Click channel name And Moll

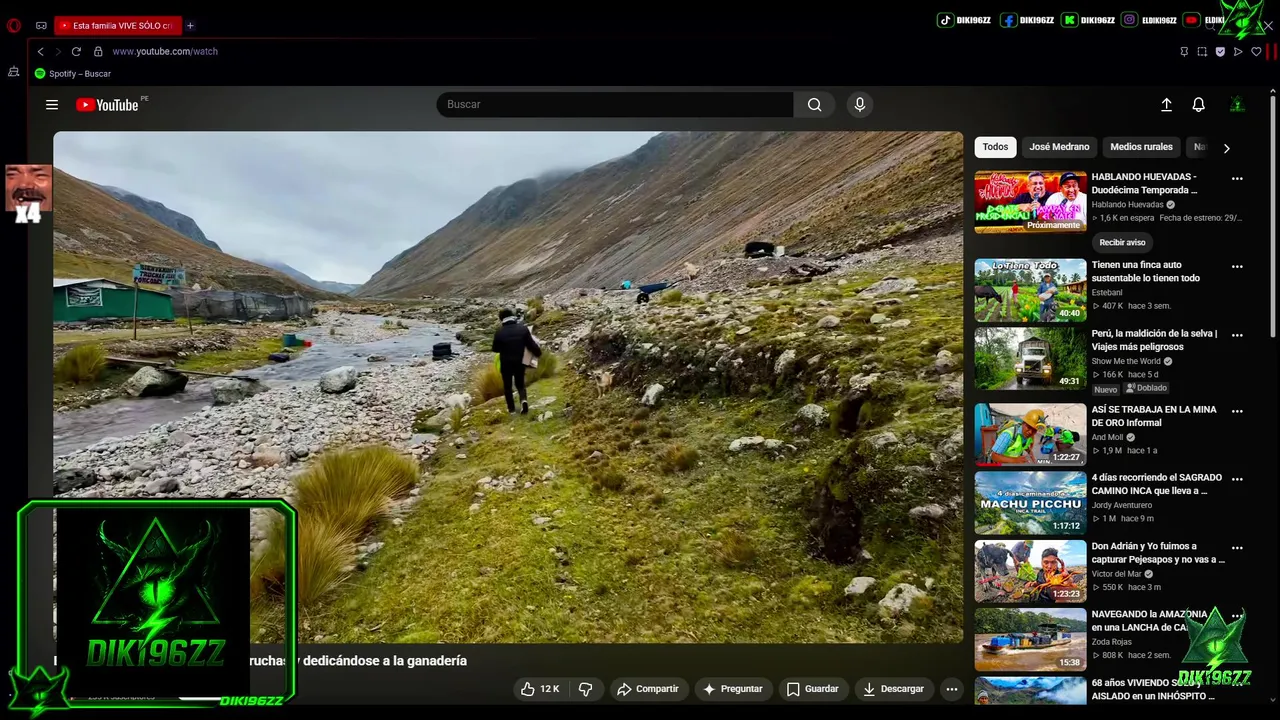click(1107, 437)
